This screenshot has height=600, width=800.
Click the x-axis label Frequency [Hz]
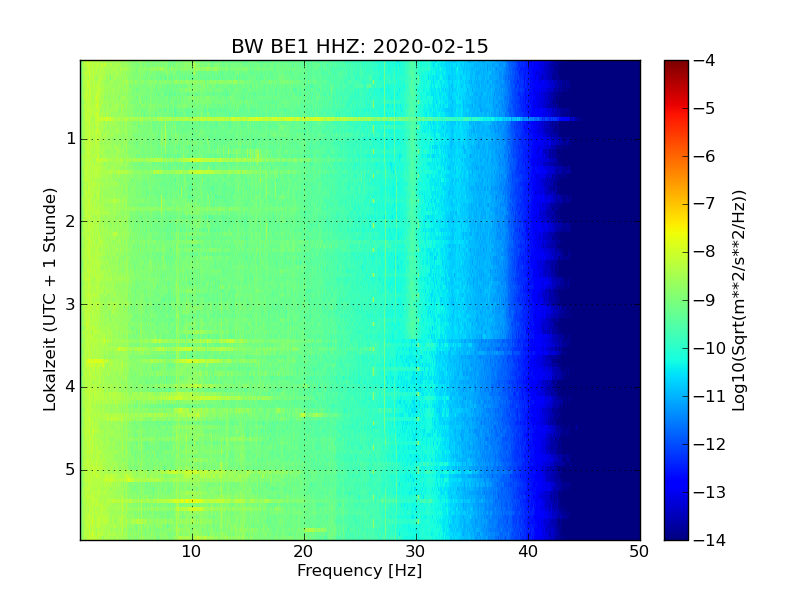[x=360, y=570]
